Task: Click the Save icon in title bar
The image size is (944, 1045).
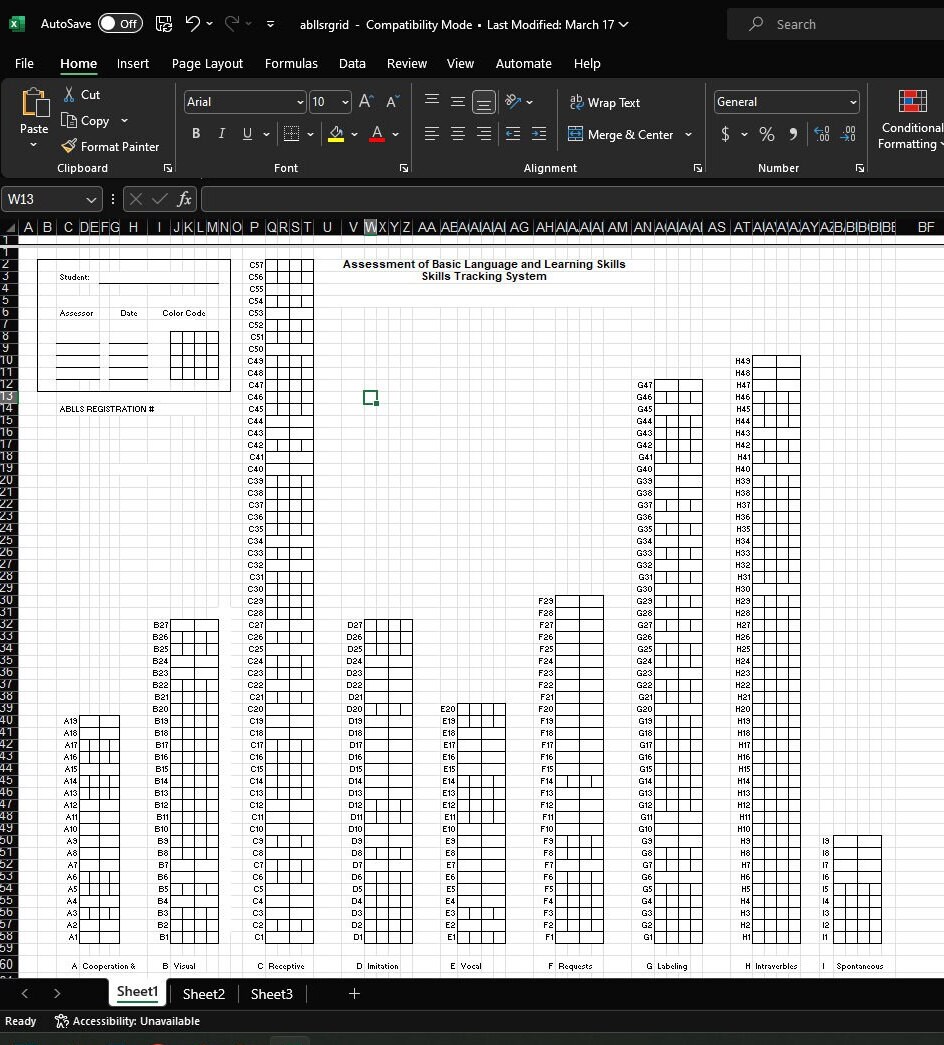Action: [163, 24]
